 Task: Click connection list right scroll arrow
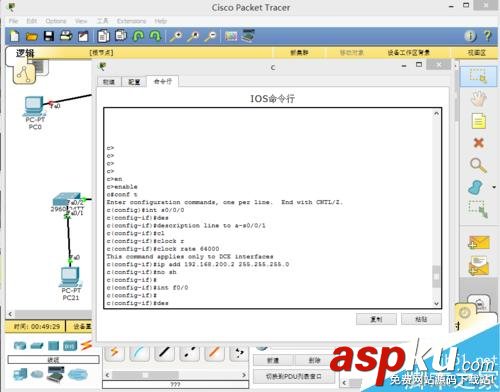pos(244,375)
